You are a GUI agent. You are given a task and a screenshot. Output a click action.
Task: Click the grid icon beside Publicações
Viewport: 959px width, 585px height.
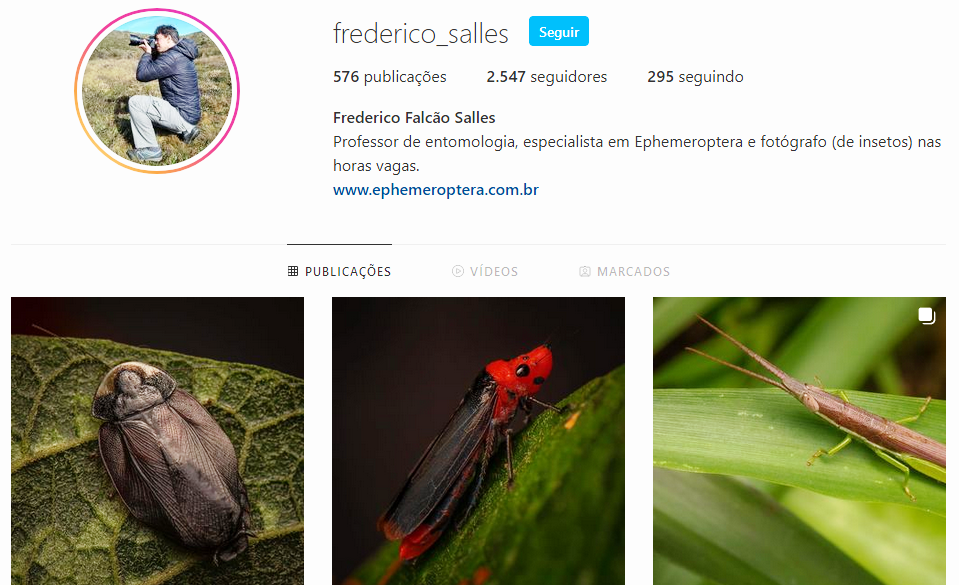click(x=293, y=271)
